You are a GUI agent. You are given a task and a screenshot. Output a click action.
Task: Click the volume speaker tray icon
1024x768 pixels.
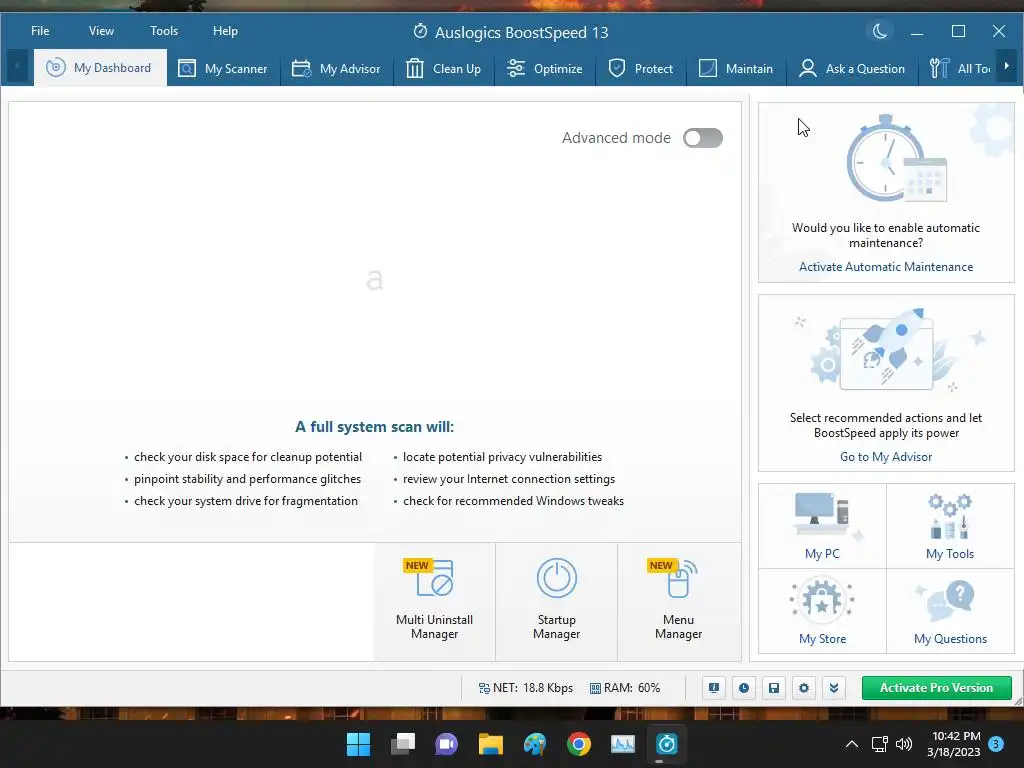coord(904,744)
